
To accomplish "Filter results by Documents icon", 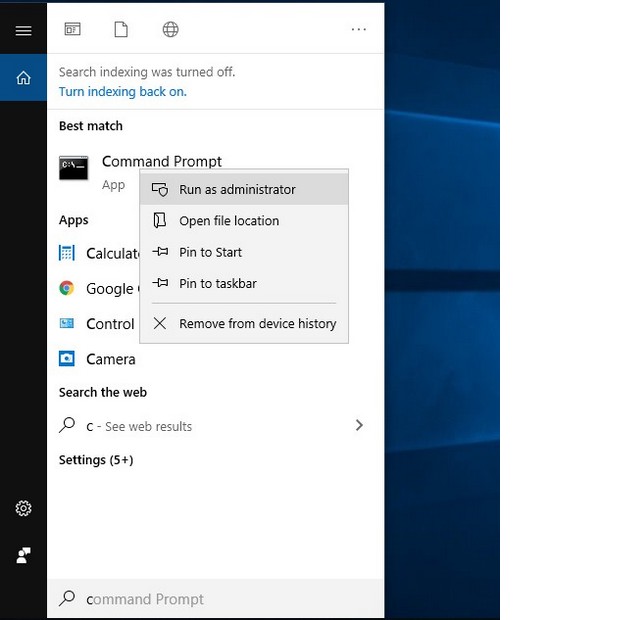I will tap(121, 29).
